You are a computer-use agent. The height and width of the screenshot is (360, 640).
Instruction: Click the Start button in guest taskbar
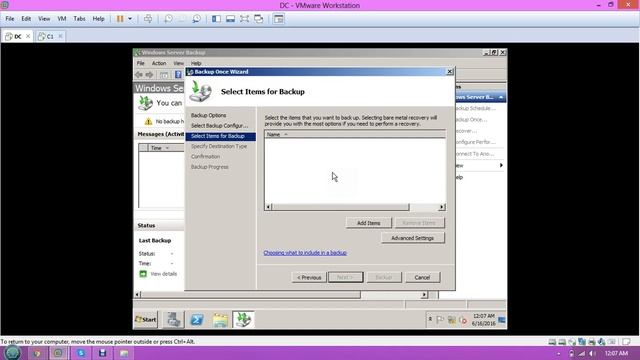point(146,320)
